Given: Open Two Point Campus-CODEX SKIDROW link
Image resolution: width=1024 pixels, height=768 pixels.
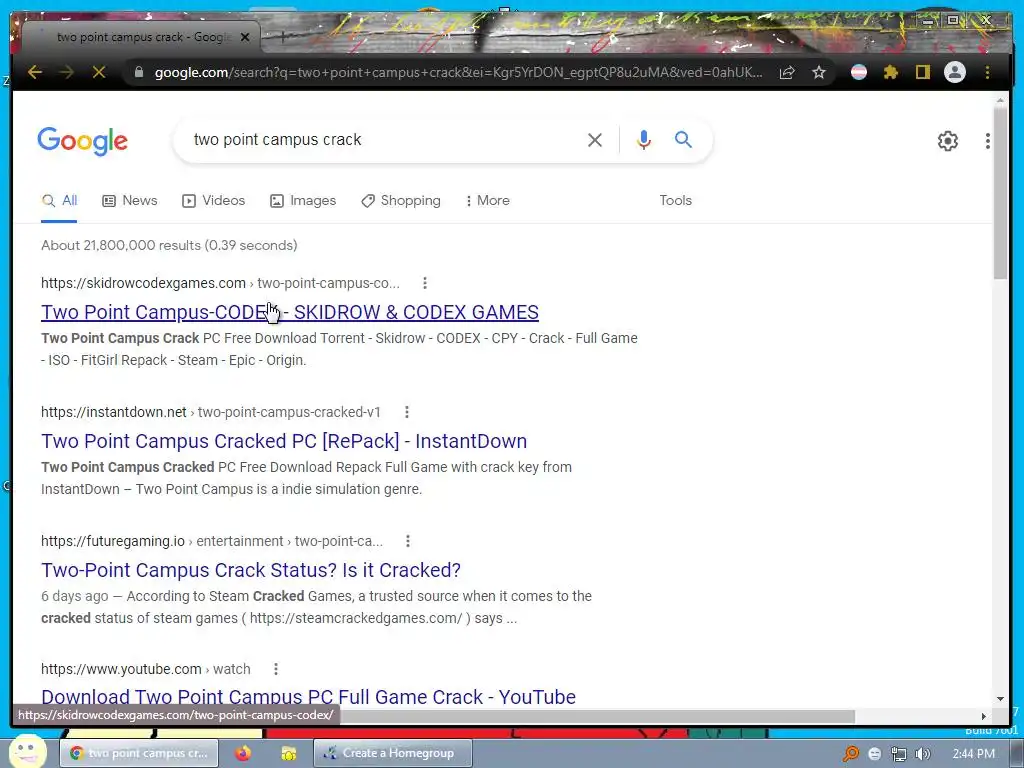Looking at the screenshot, I should click(x=290, y=312).
